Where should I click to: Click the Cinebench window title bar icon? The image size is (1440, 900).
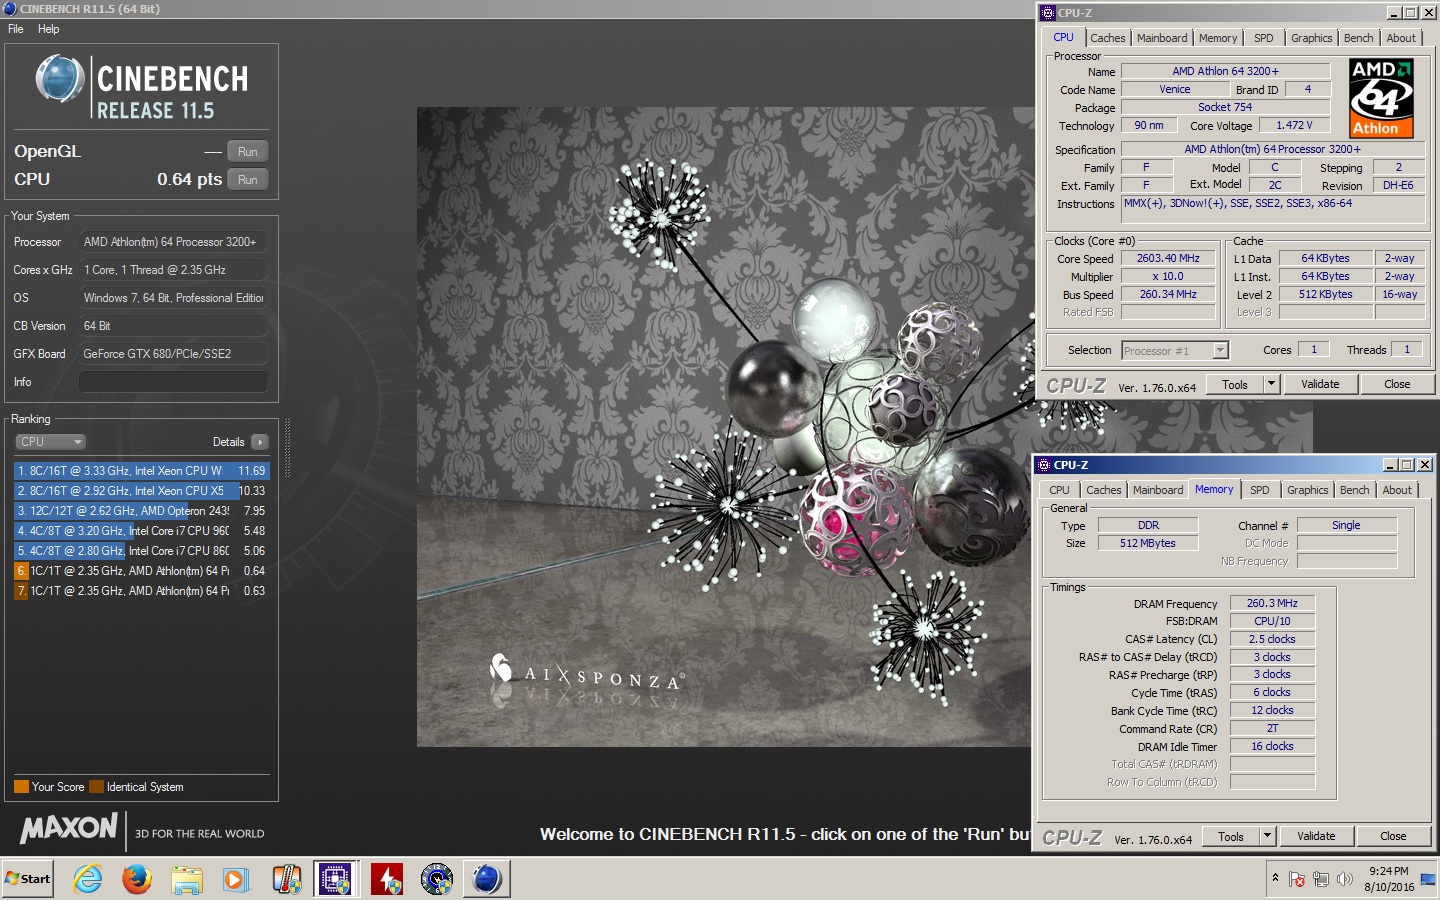click(9, 9)
